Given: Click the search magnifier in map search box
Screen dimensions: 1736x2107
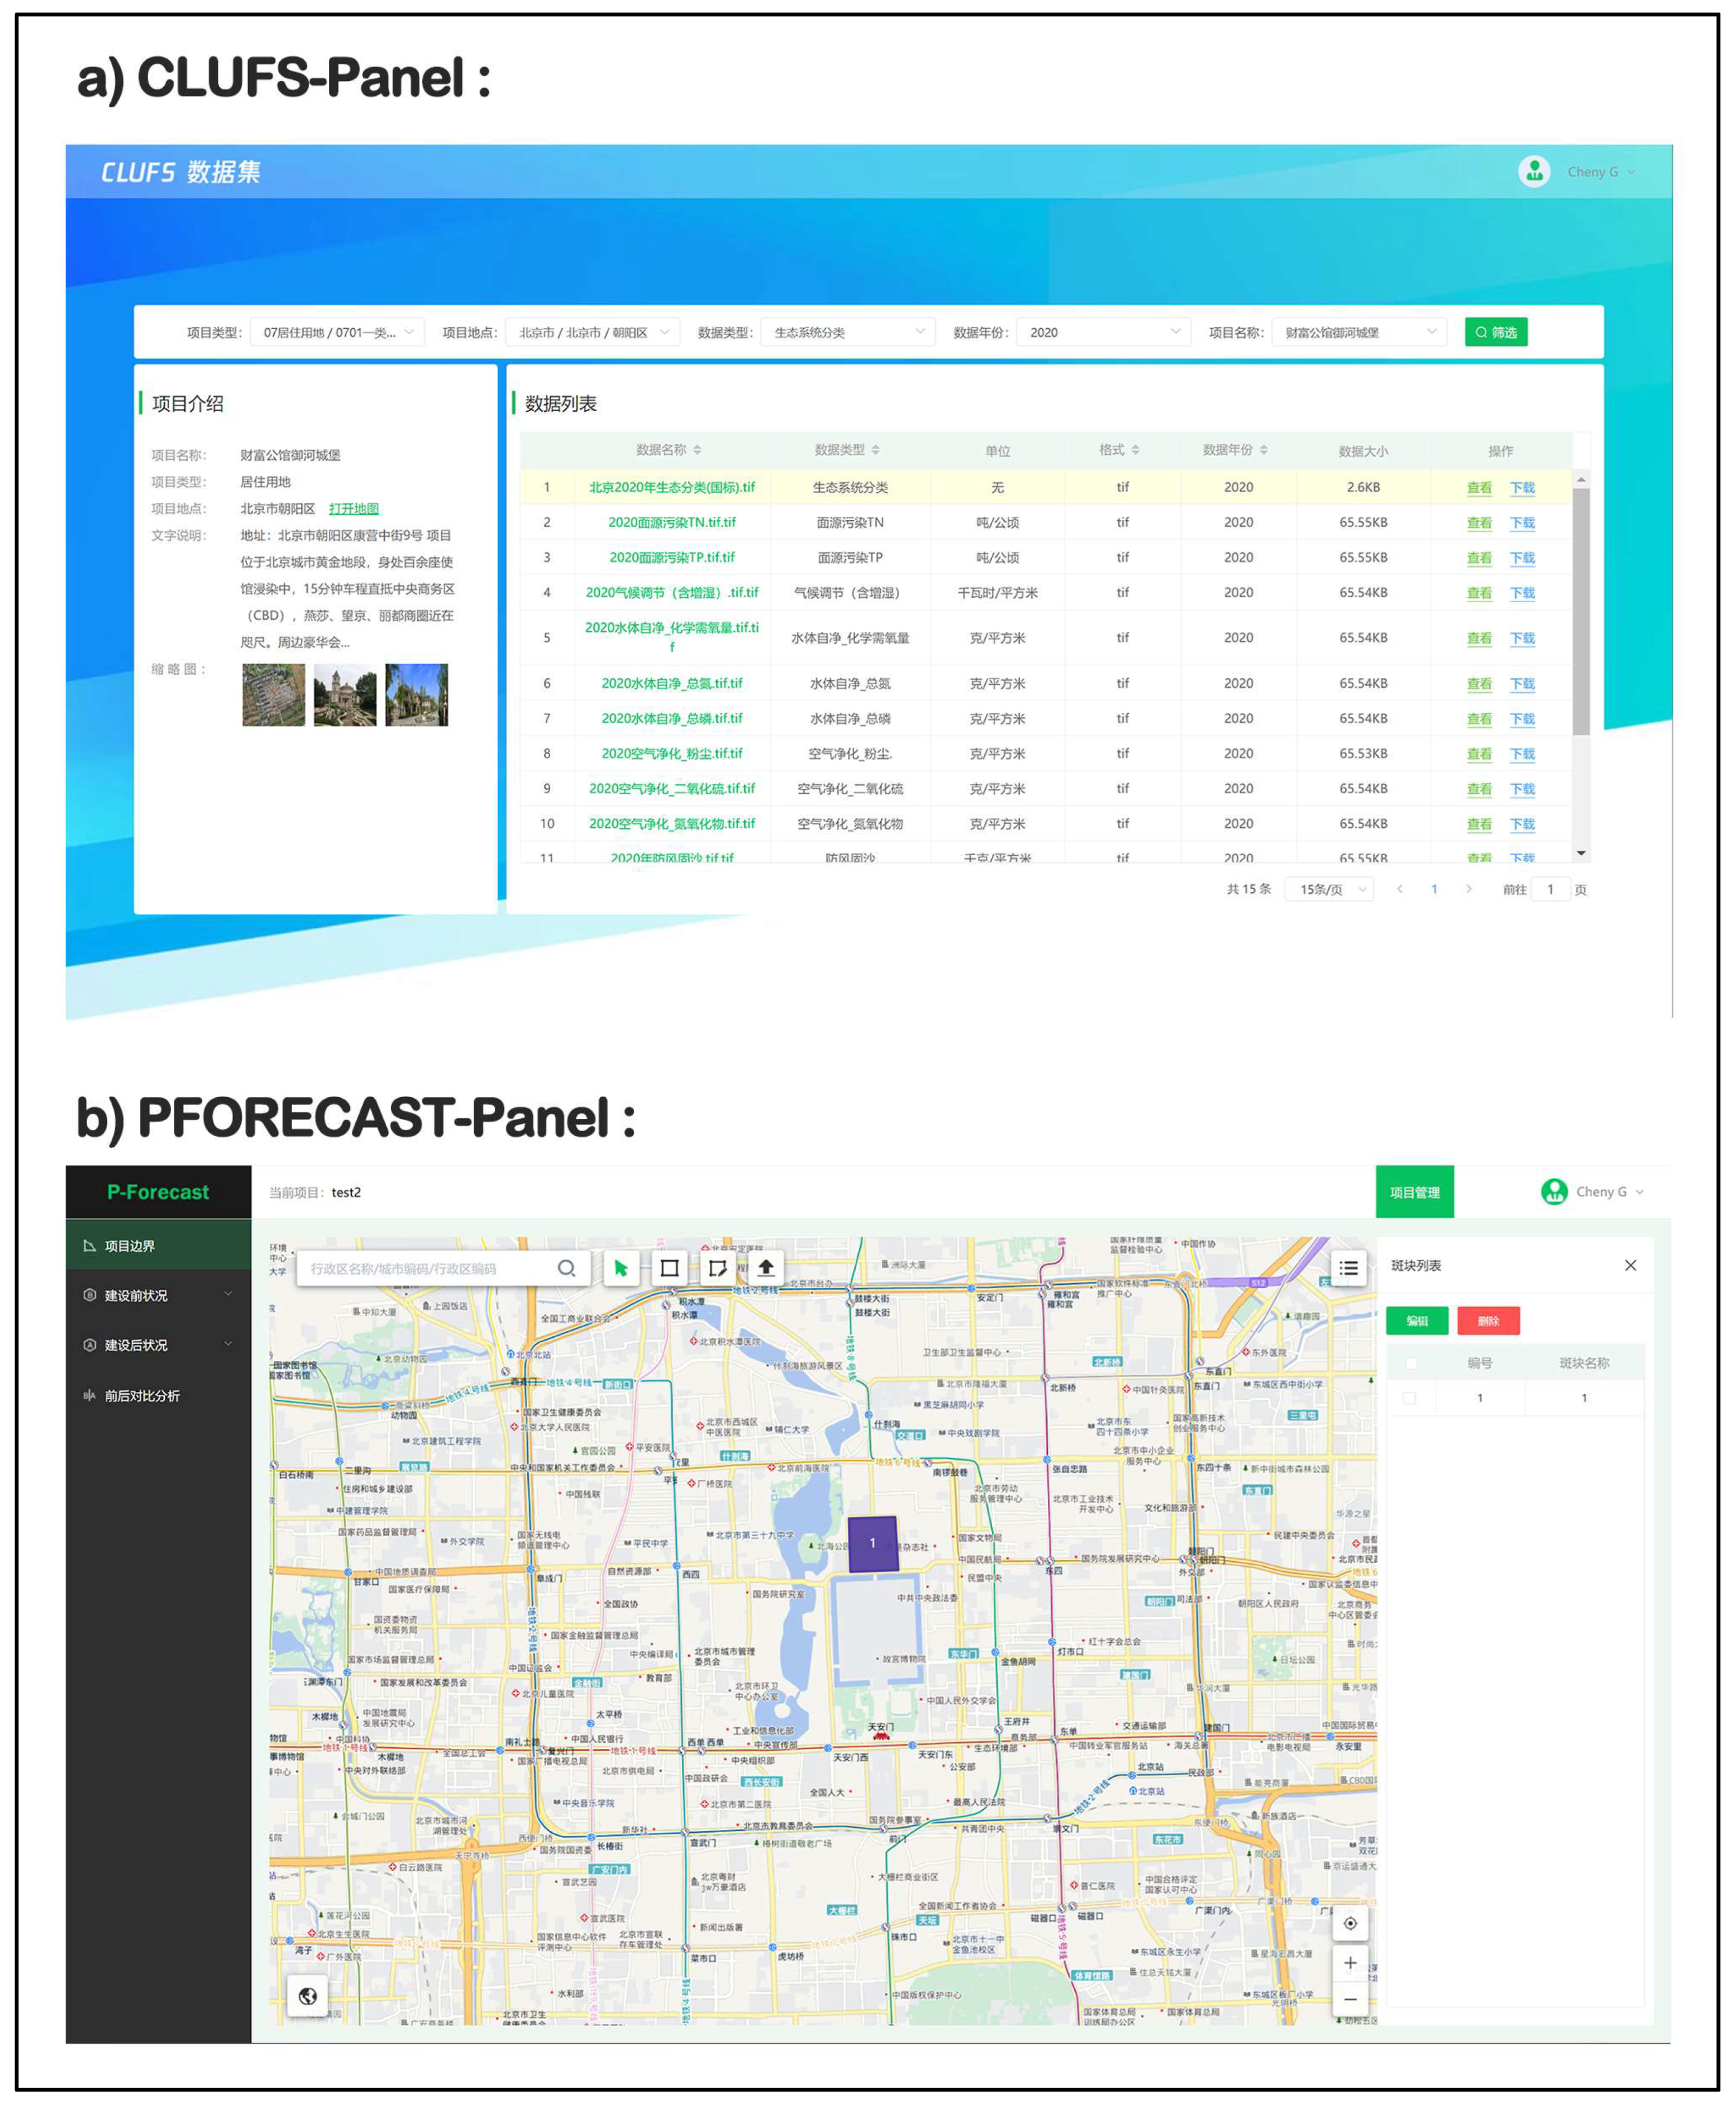Looking at the screenshot, I should [x=566, y=1268].
